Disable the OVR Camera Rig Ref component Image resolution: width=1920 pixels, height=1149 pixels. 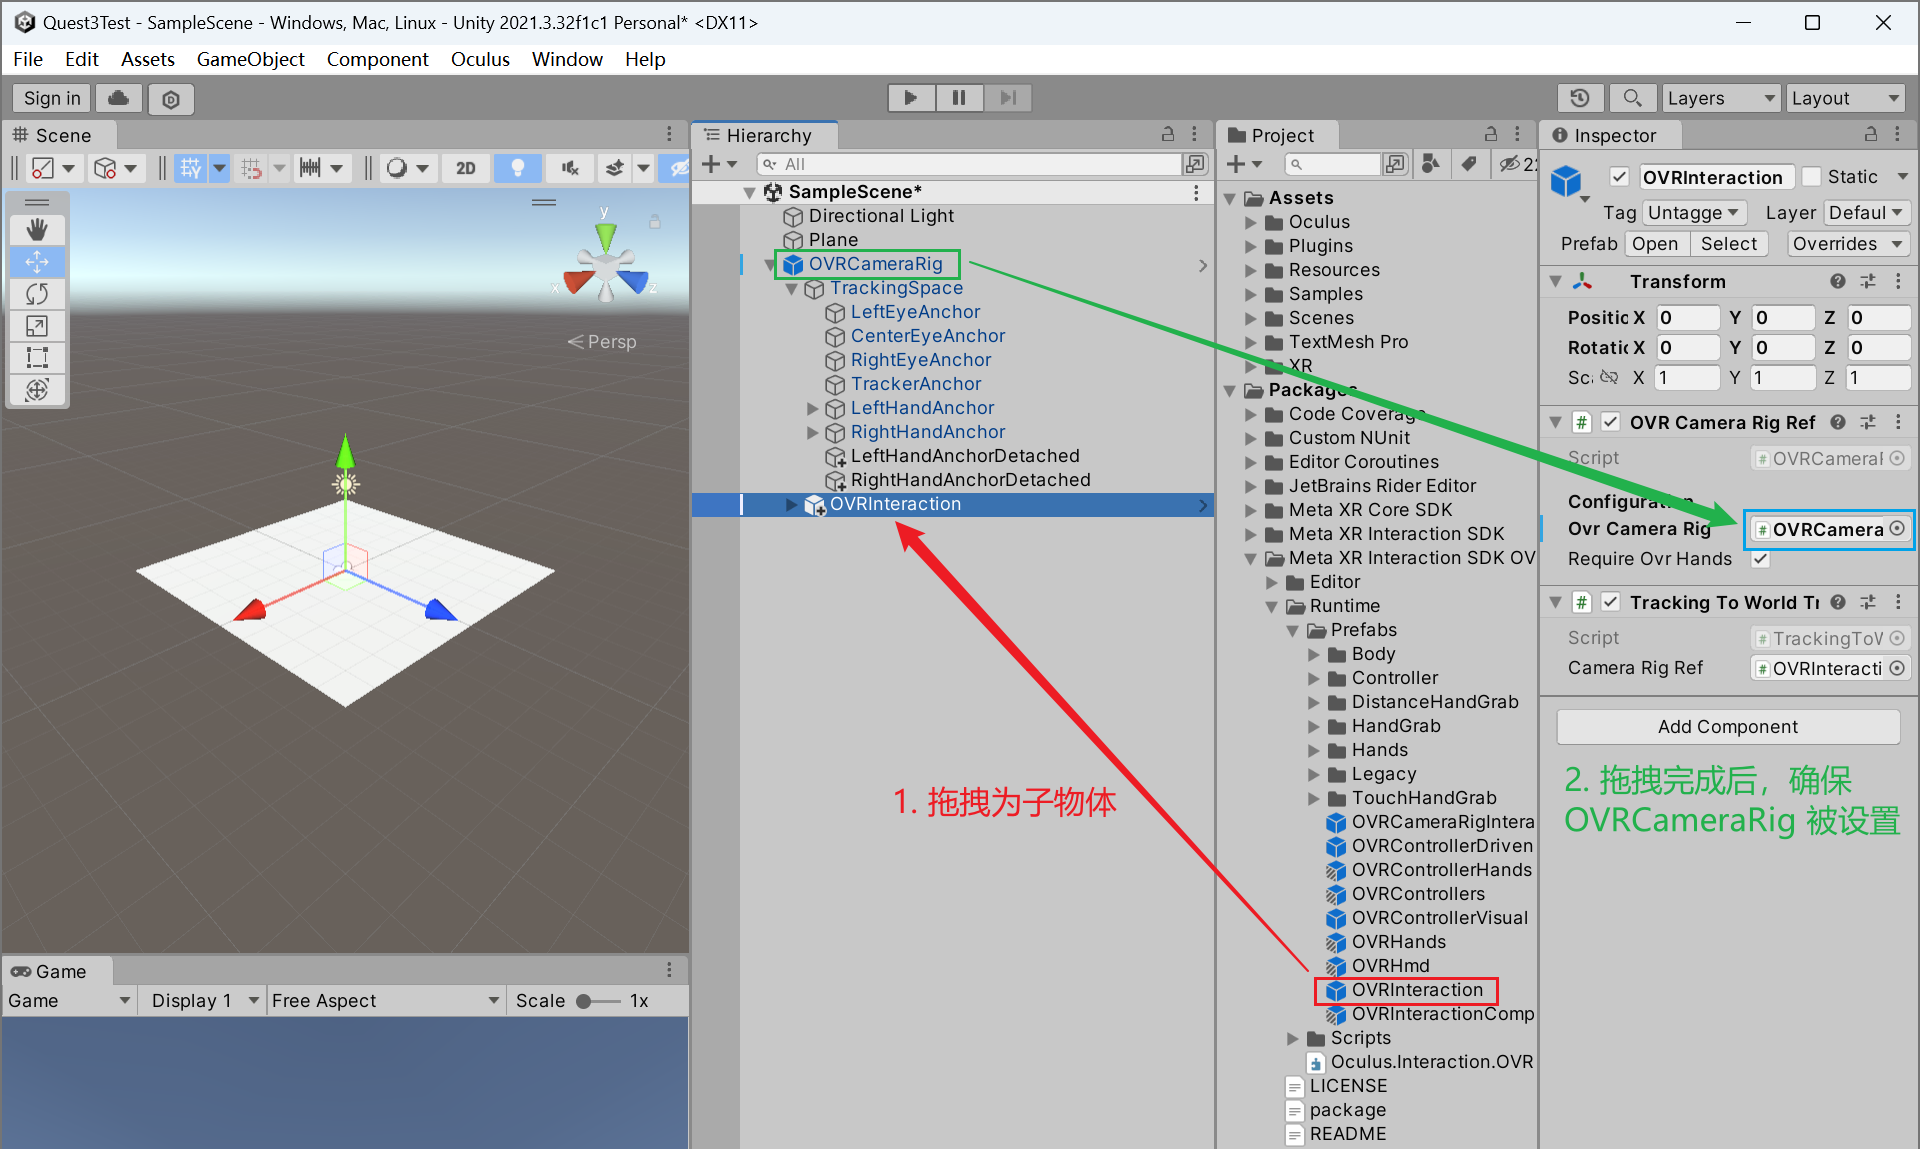click(1610, 422)
